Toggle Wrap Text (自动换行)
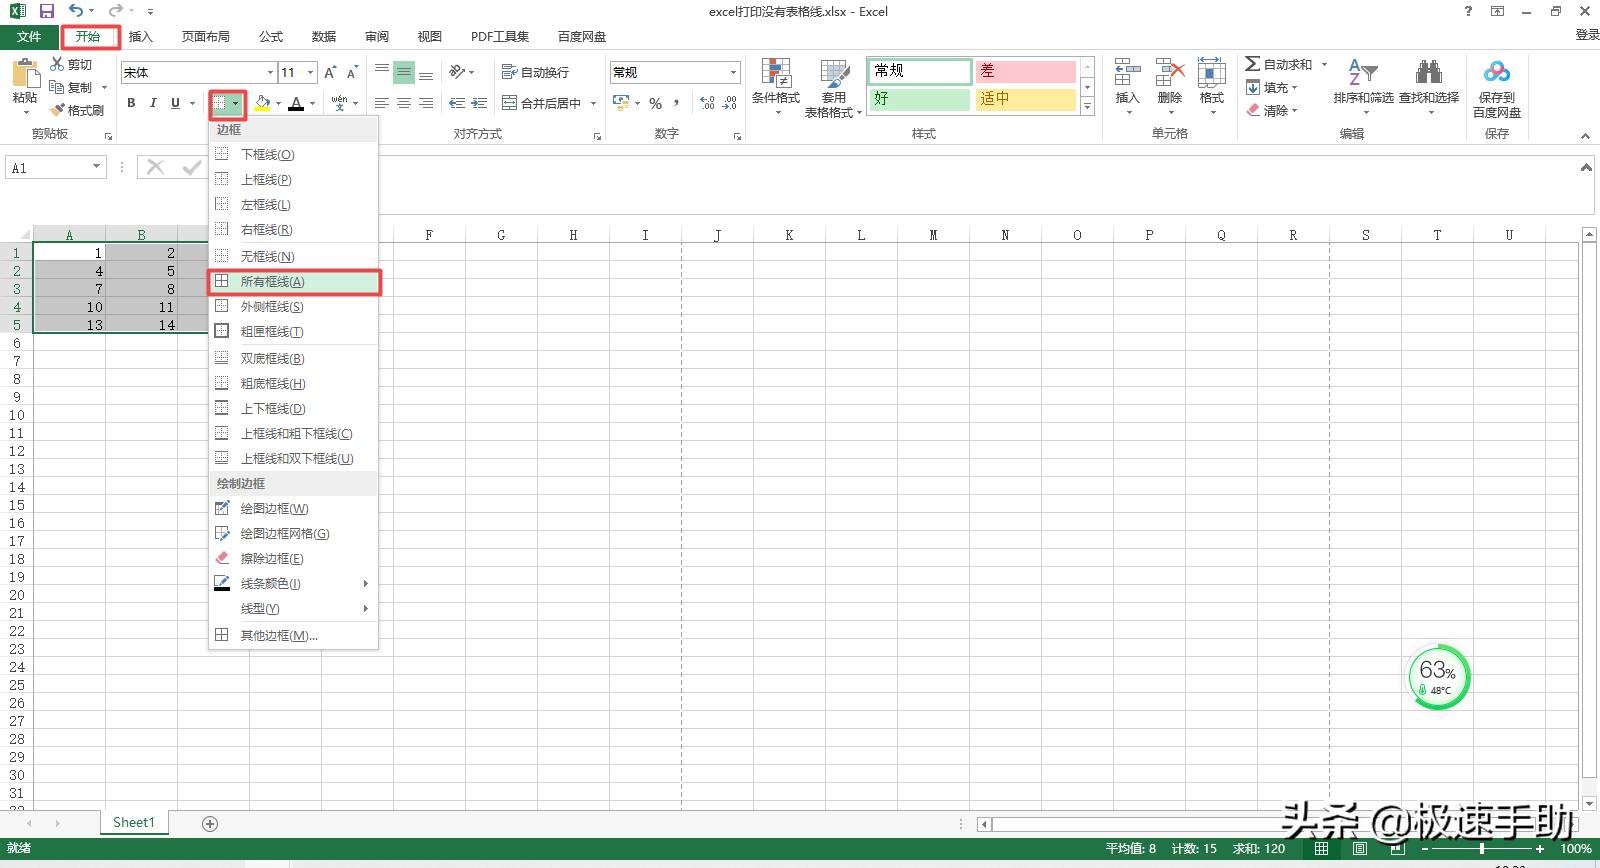This screenshot has width=1600, height=868. [x=535, y=72]
